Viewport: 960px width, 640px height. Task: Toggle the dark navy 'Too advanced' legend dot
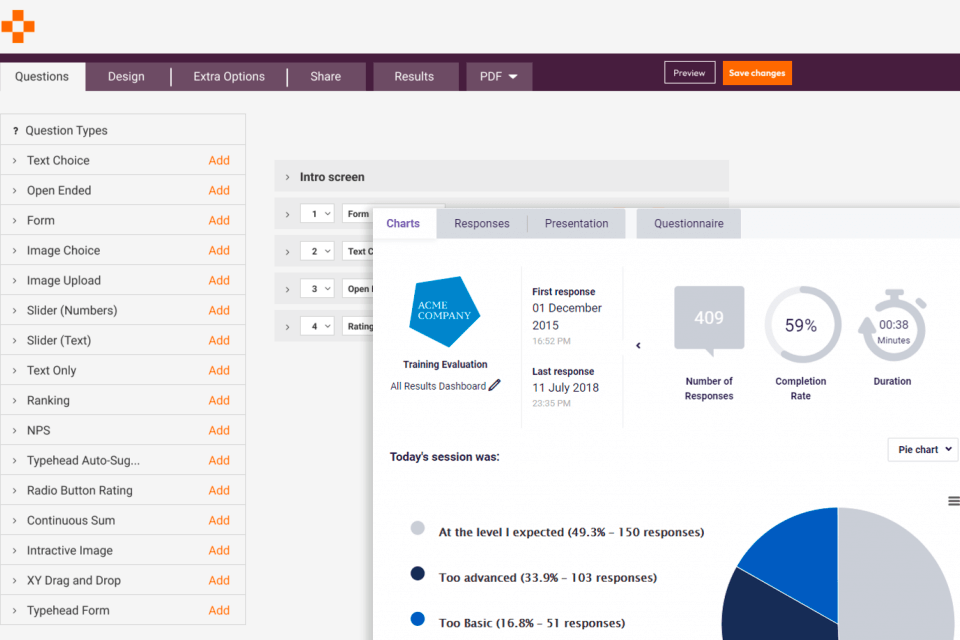point(418,573)
